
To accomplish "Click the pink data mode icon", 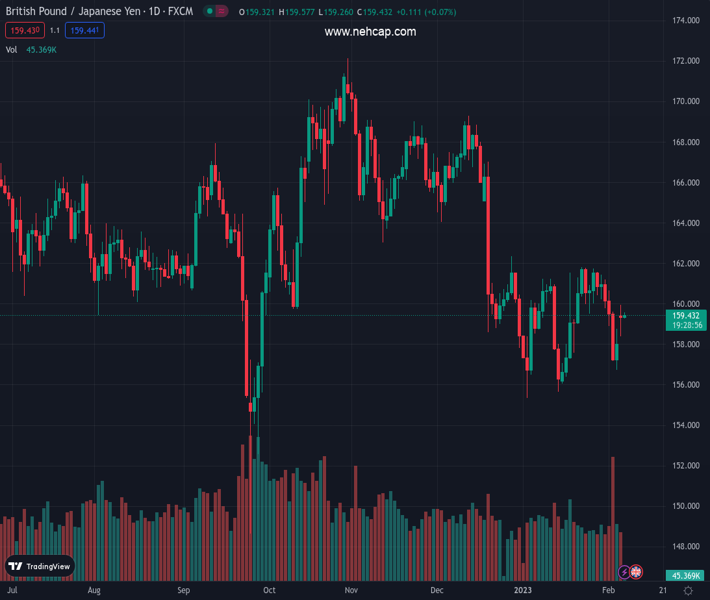I will tap(222, 11).
